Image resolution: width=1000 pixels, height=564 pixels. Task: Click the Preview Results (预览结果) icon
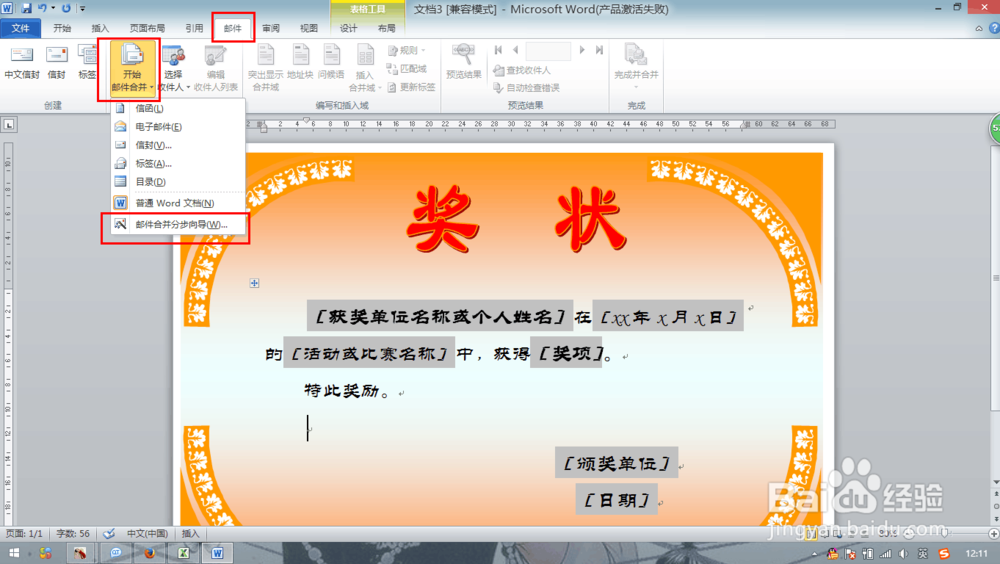click(464, 62)
